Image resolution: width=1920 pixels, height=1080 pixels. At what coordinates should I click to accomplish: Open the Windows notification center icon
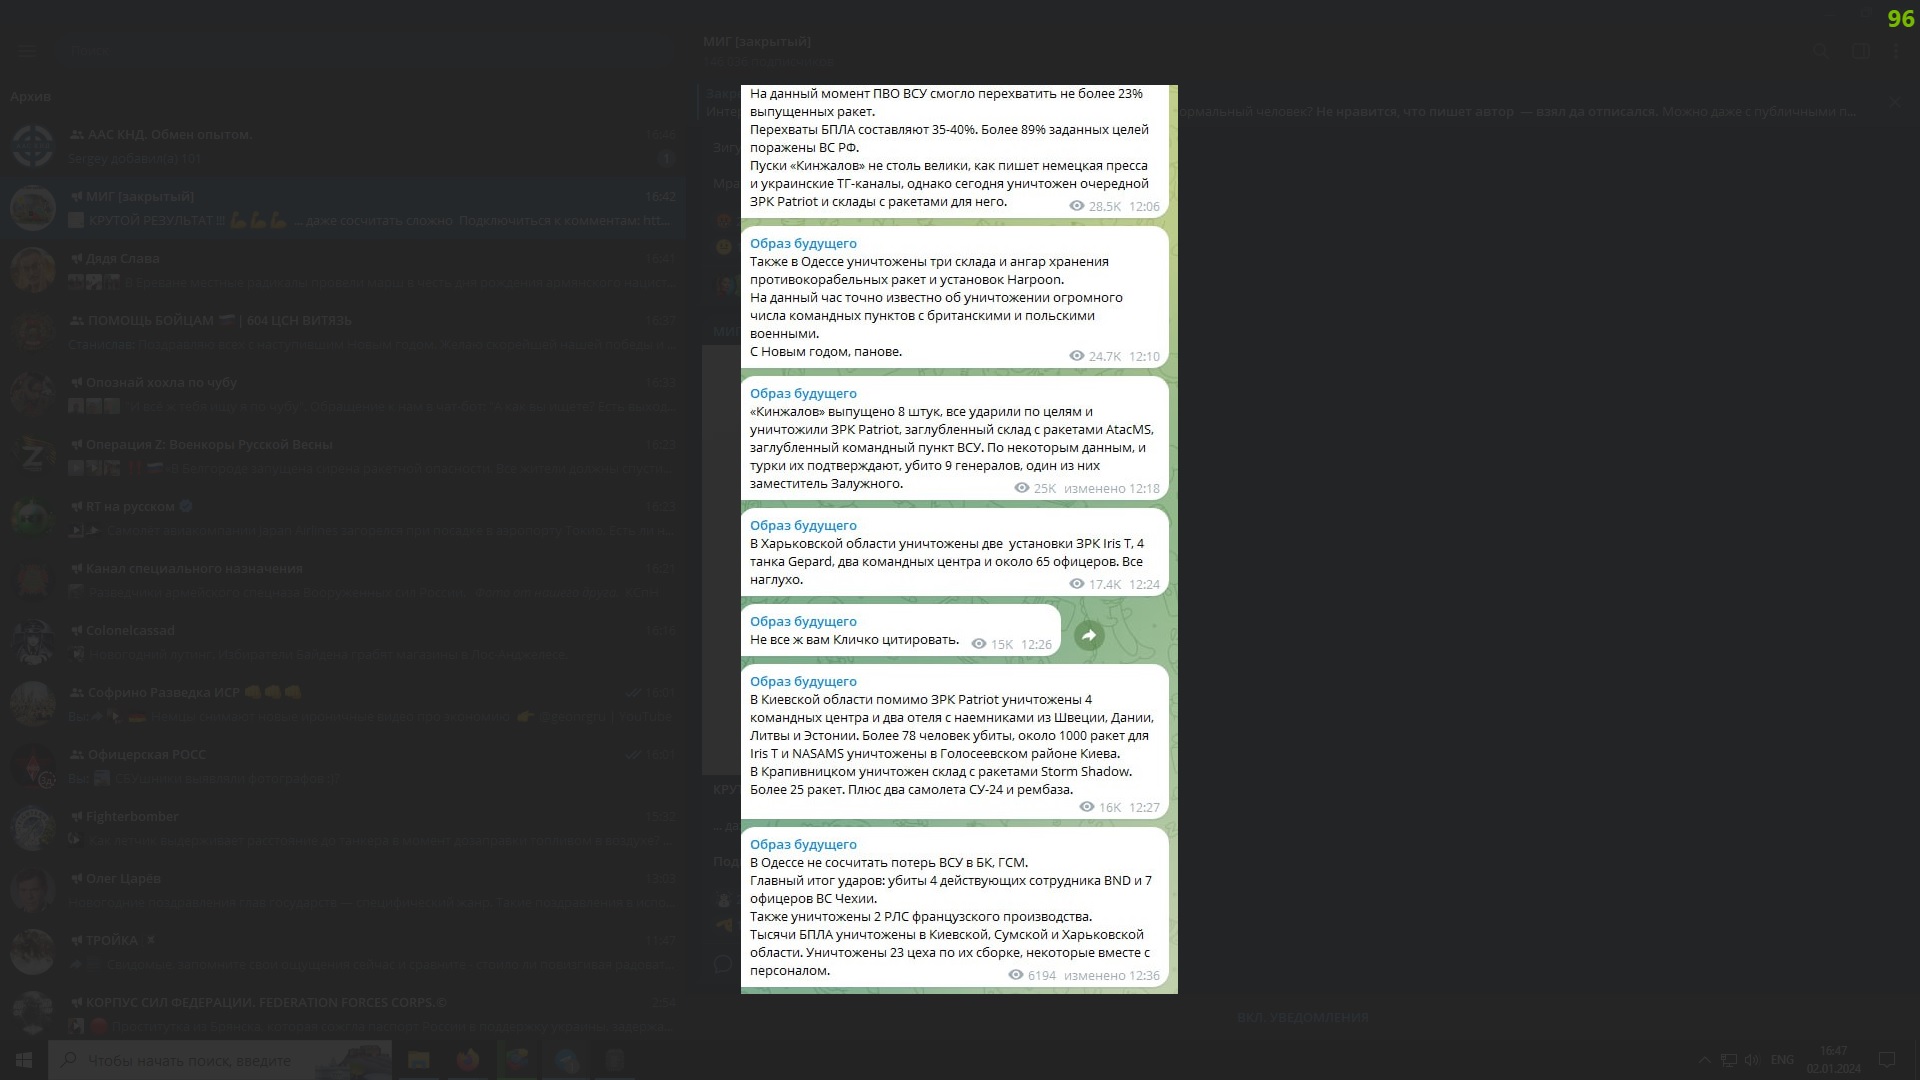coord(1887,1060)
